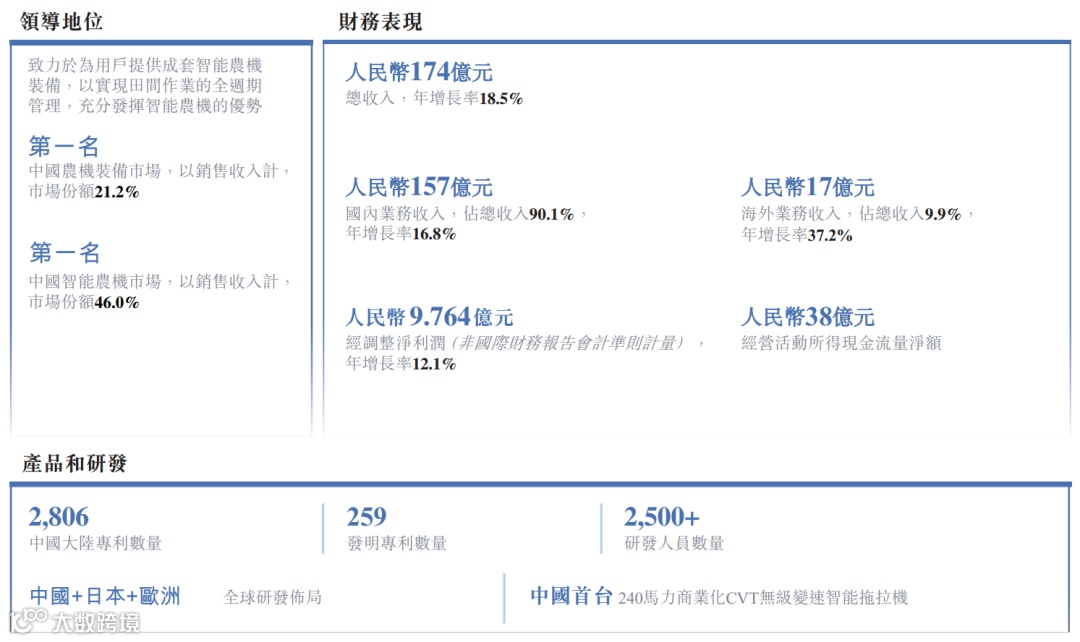
Task: Click the 人民幣174億元 total revenue figure
Action: (x=419, y=72)
